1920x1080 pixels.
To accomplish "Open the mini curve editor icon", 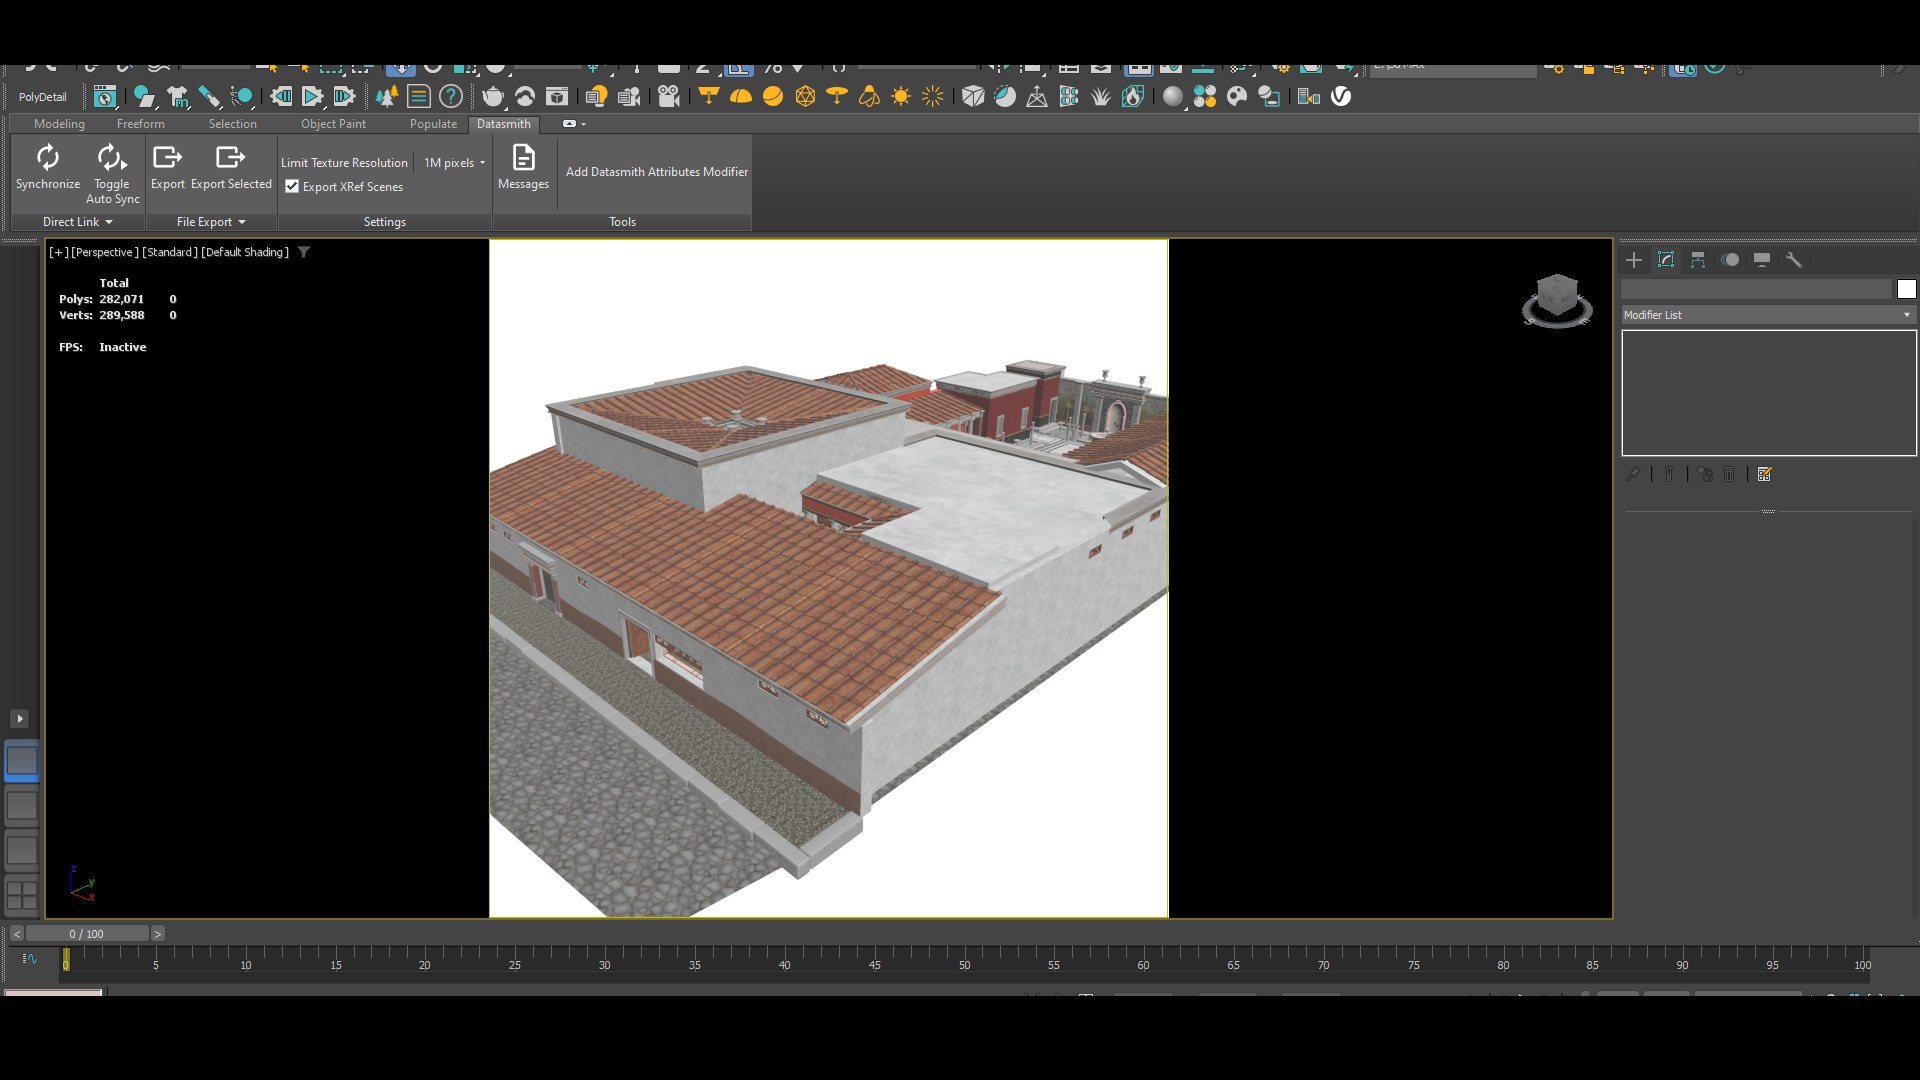I will point(30,959).
